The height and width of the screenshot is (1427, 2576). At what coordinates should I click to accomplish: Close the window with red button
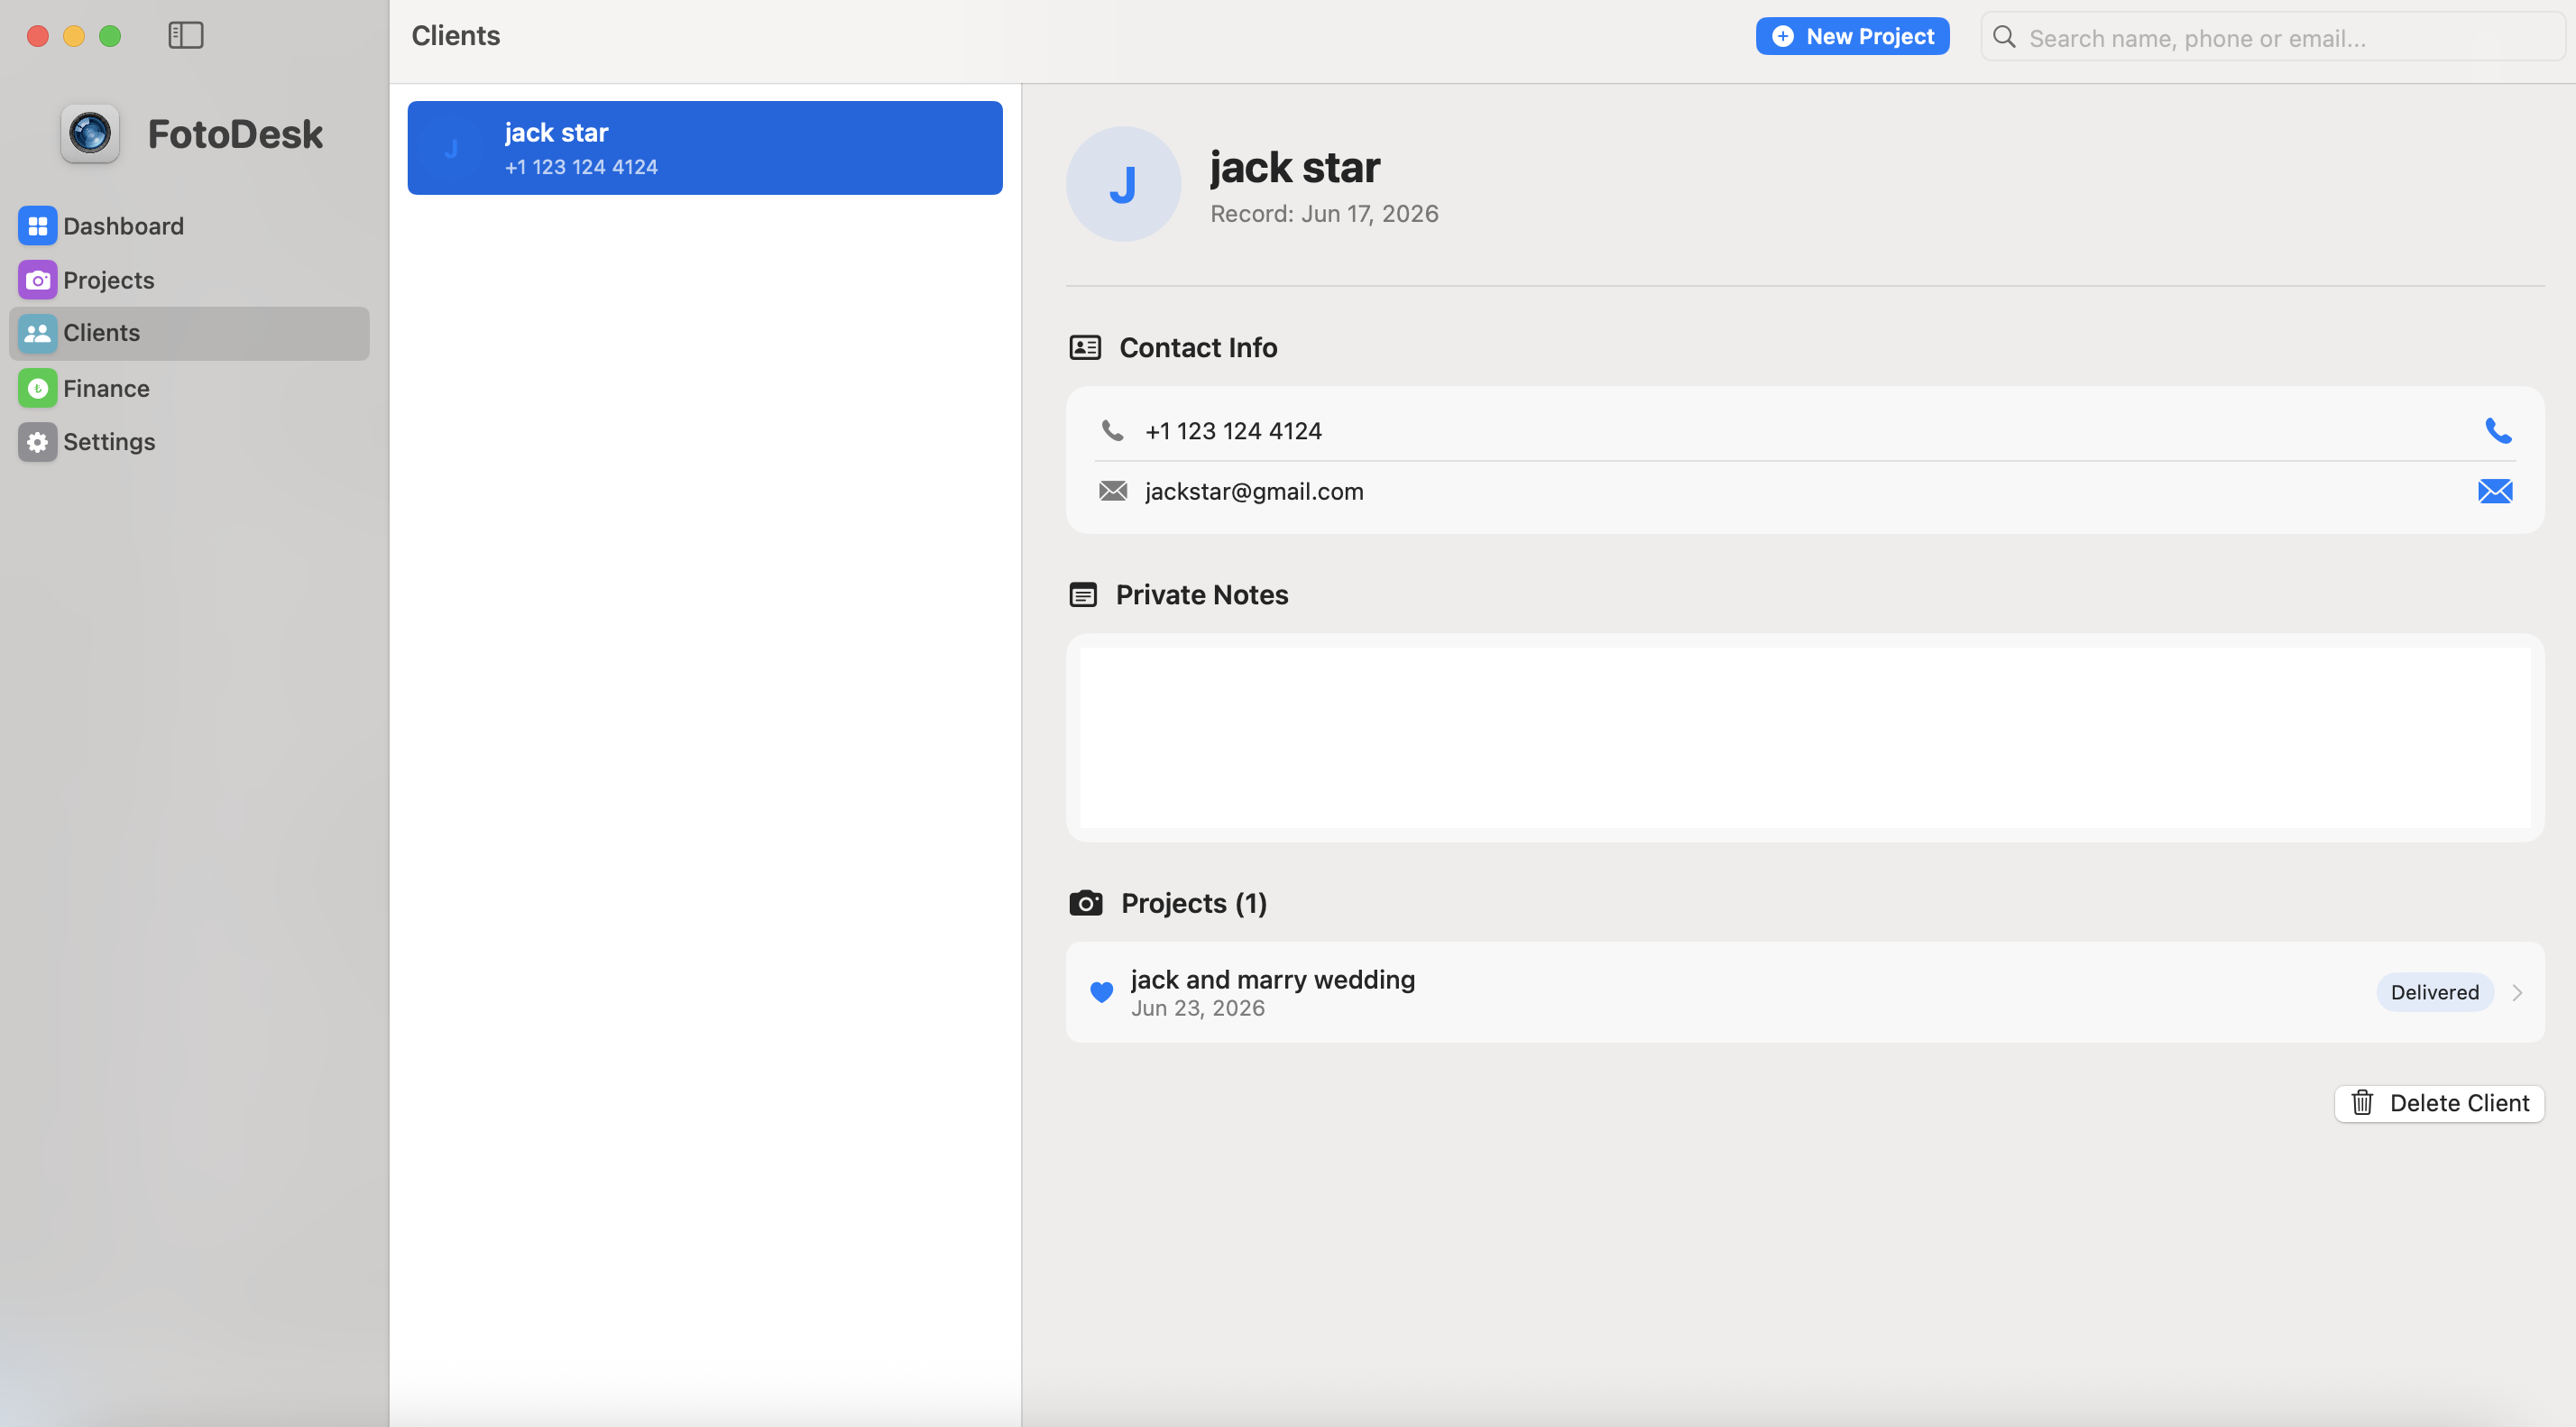point(38,36)
